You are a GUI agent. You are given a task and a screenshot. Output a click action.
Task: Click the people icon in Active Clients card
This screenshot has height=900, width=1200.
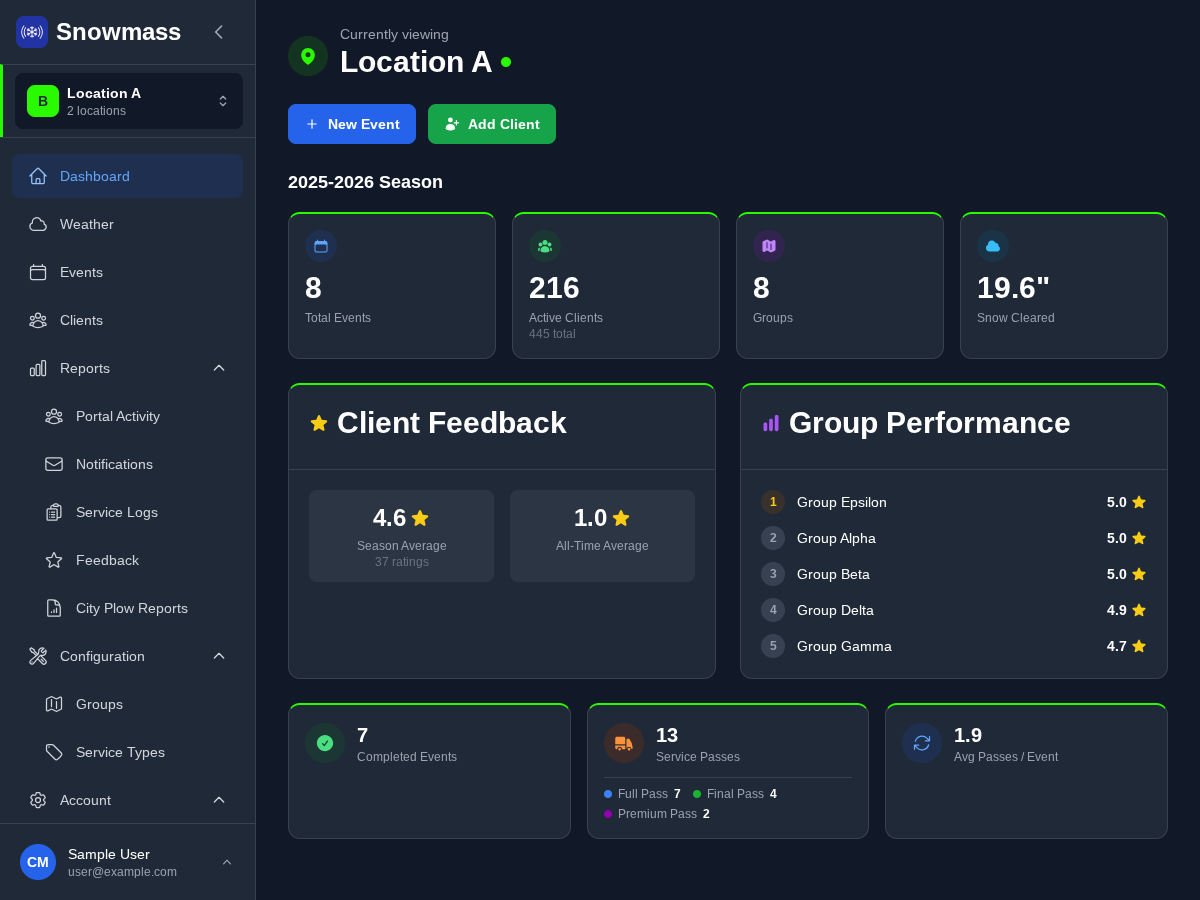[545, 246]
